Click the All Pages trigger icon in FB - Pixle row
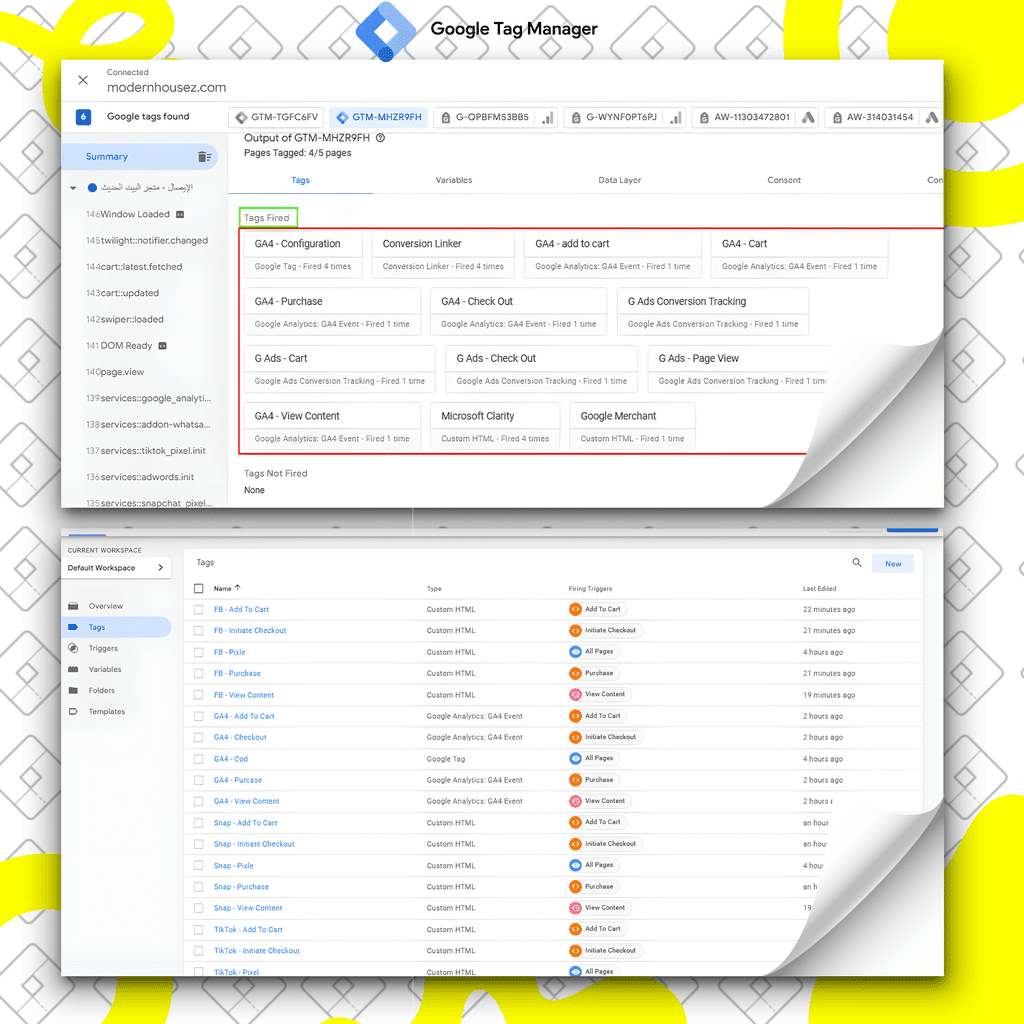Image resolution: width=1024 pixels, height=1024 pixels. 575,652
